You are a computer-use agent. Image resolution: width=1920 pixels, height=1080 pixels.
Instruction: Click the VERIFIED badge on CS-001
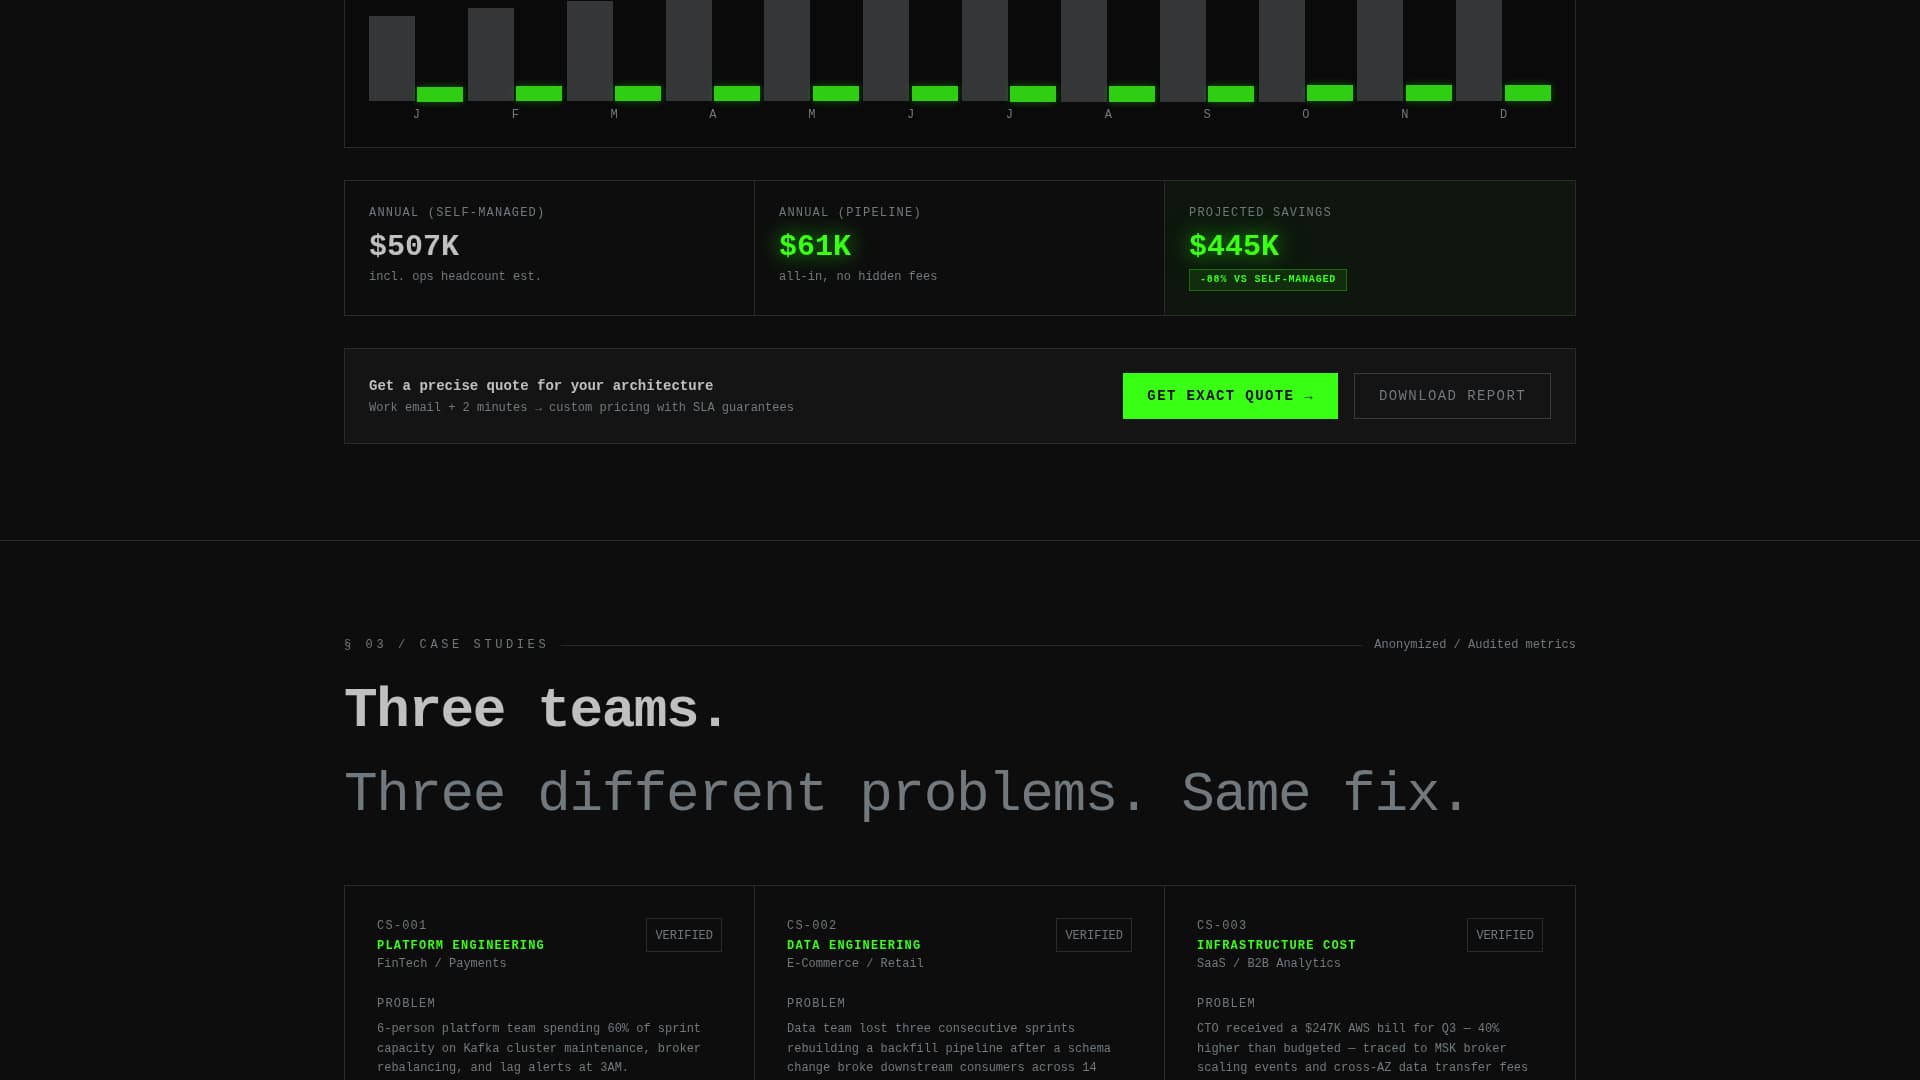(x=684, y=935)
